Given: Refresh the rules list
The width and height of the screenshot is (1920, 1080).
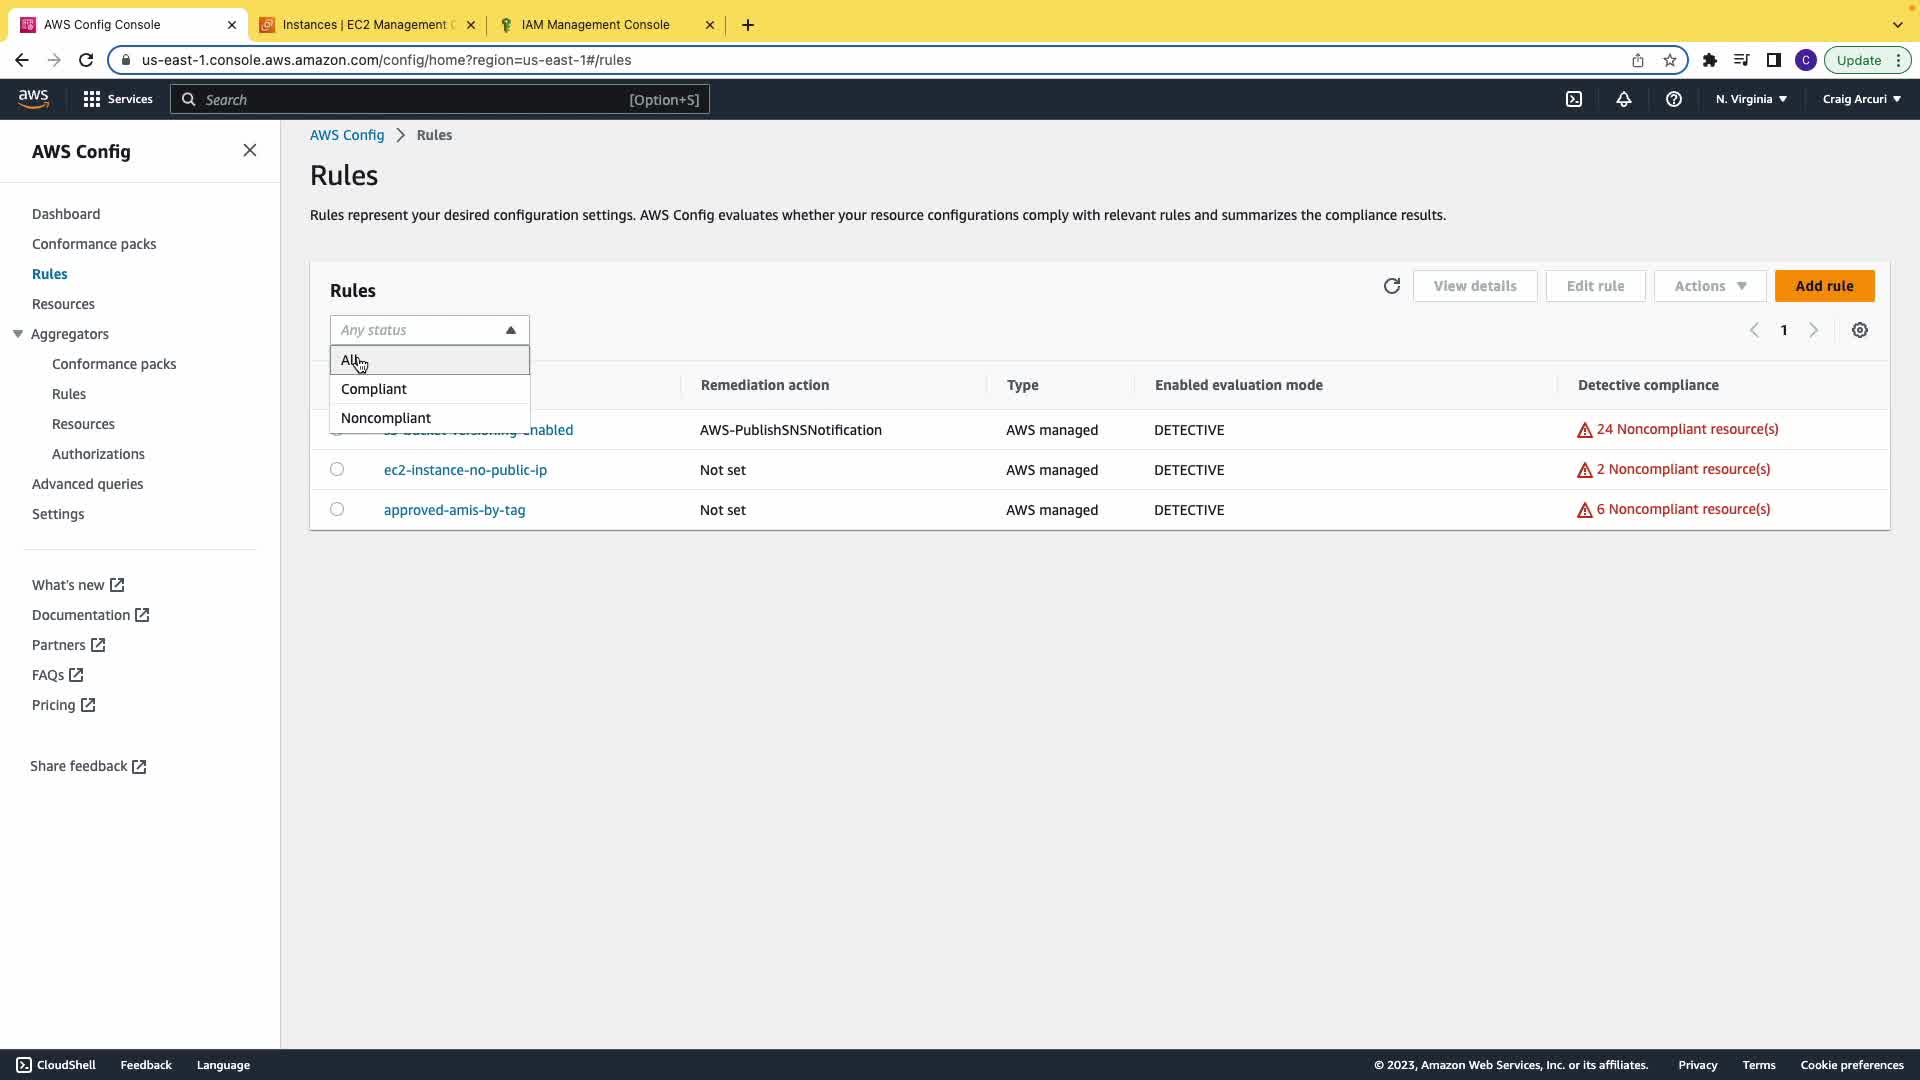Looking at the screenshot, I should tap(1391, 286).
